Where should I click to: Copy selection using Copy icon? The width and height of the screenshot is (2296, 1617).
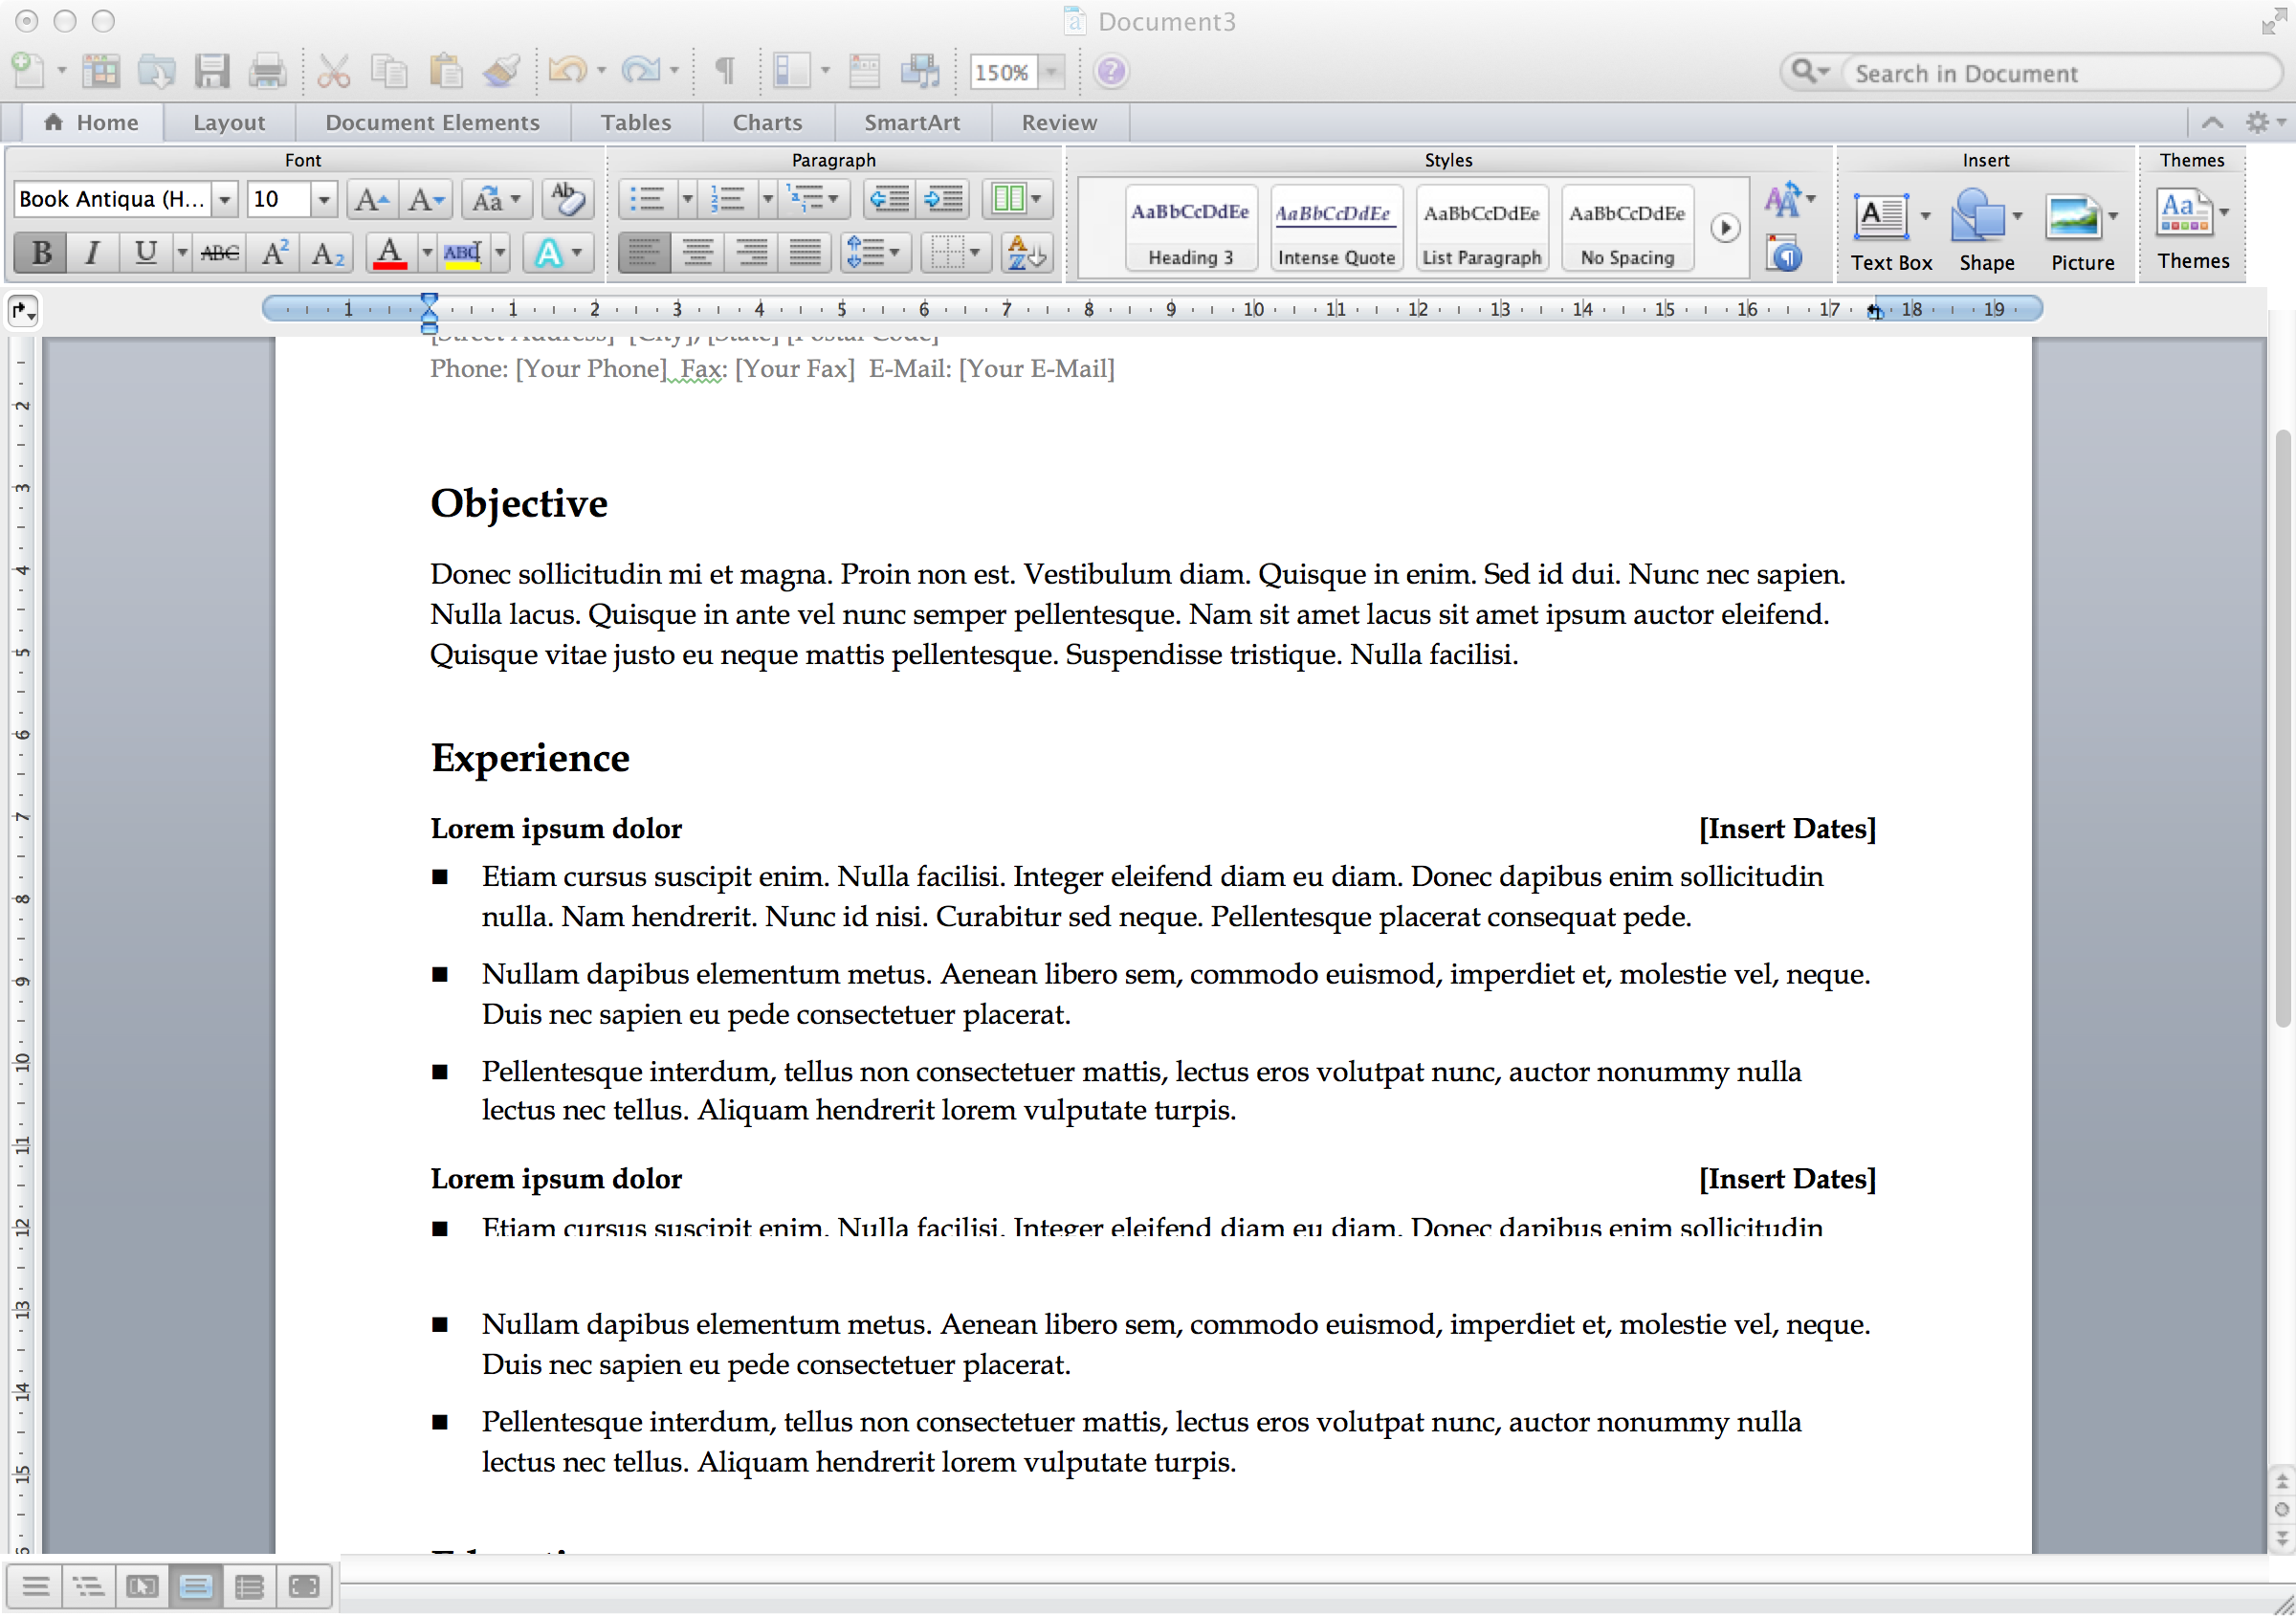[x=388, y=71]
